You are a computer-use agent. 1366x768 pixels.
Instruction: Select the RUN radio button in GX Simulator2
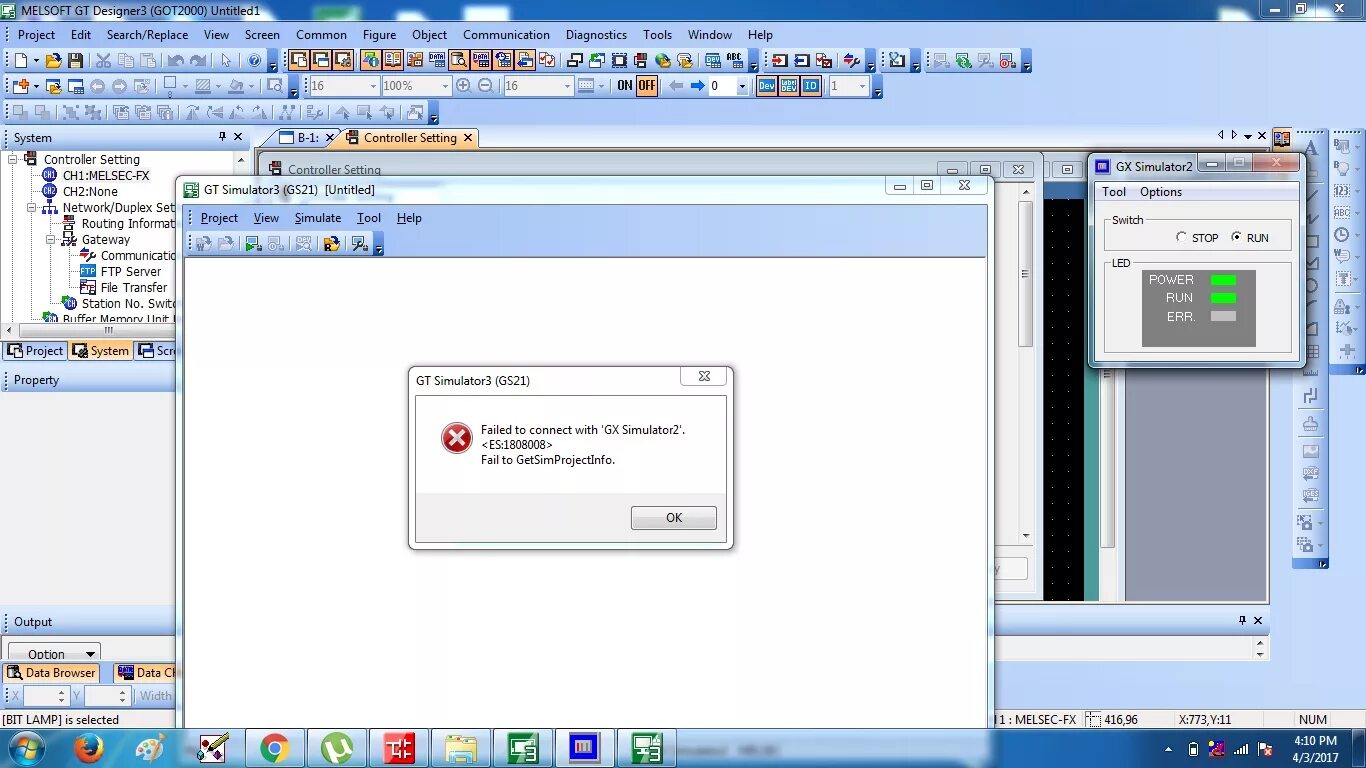[1236, 238]
